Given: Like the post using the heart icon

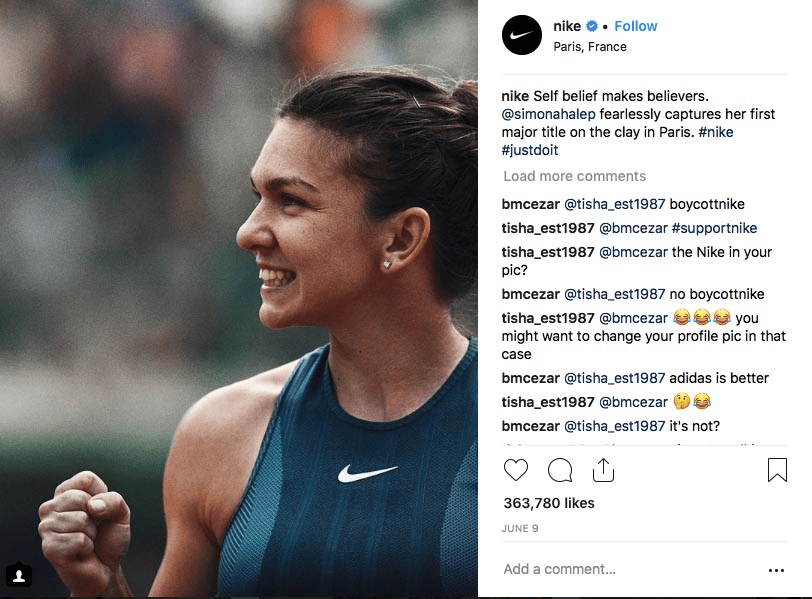Looking at the screenshot, I should click(515, 470).
